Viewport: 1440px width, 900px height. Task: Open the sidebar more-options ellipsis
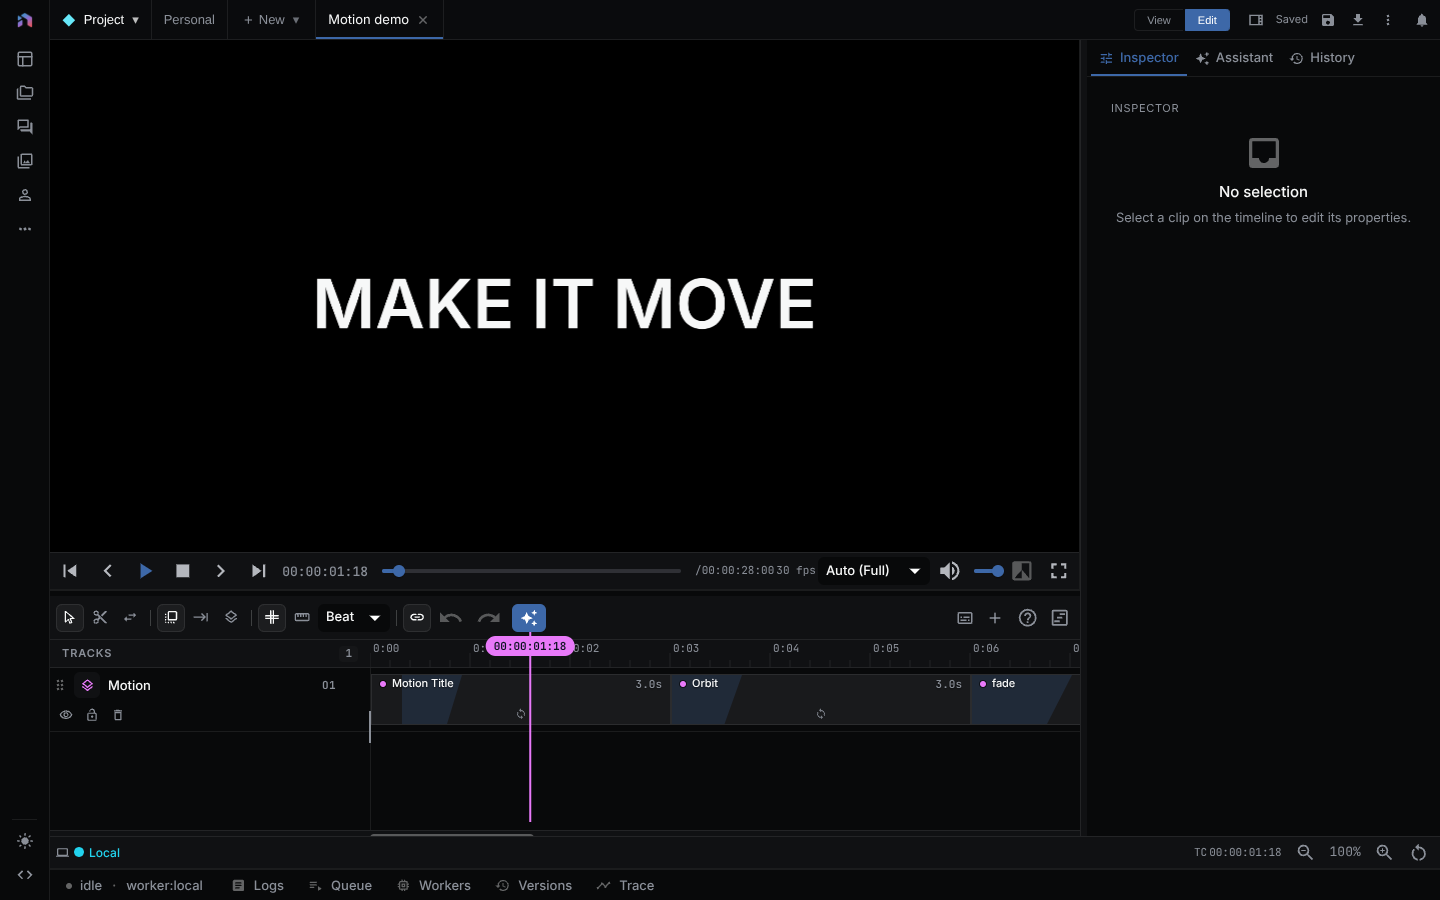pyautogui.click(x=25, y=229)
